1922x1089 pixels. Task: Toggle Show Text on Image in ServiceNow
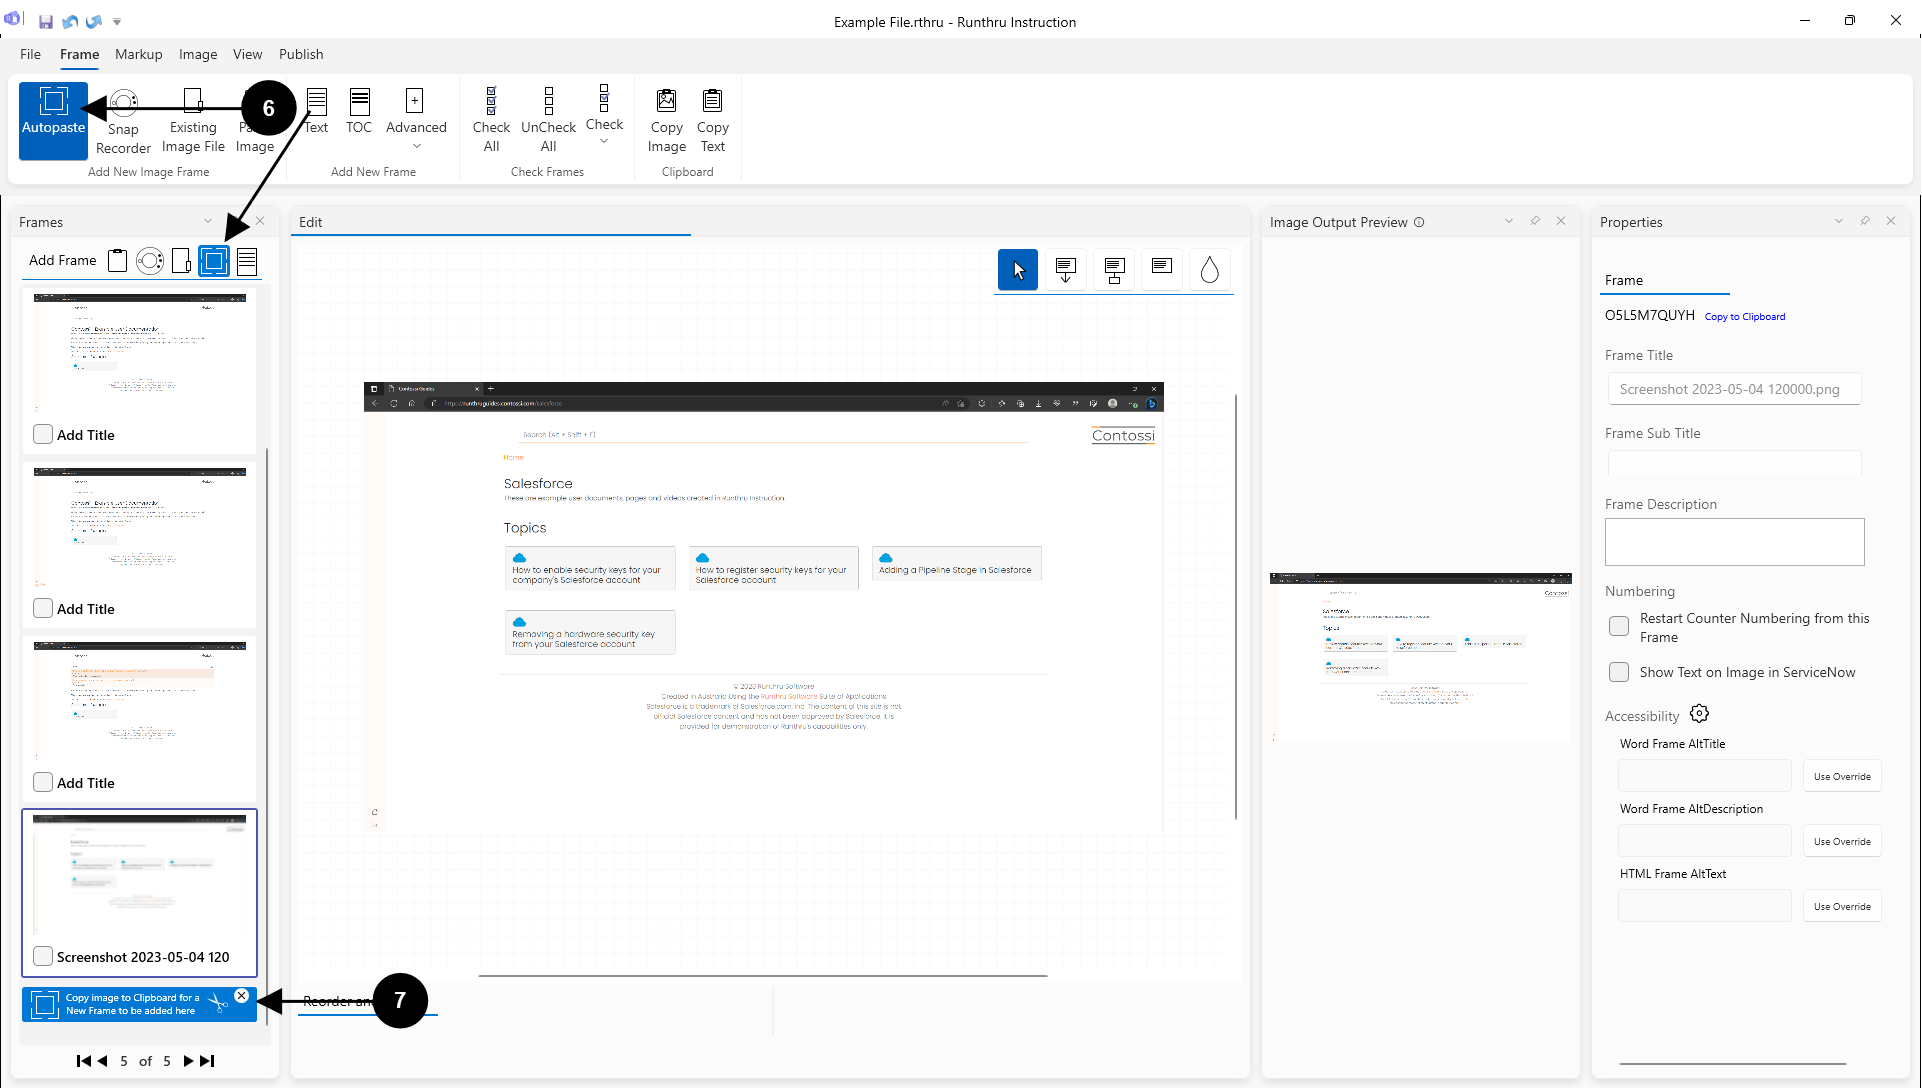tap(1619, 672)
